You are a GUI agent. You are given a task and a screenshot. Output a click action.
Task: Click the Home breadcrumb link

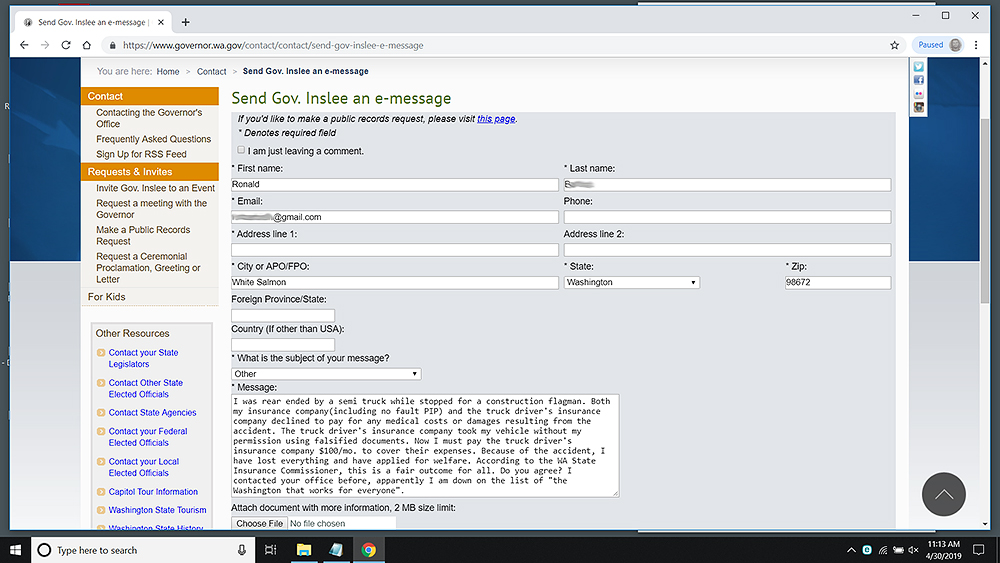167,72
